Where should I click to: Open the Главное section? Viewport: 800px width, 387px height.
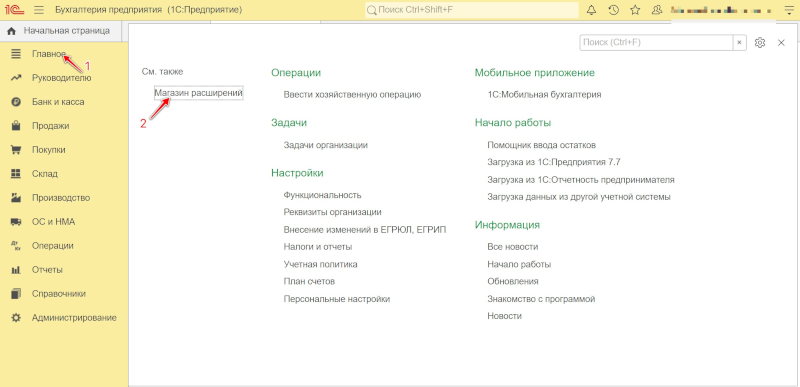point(49,54)
